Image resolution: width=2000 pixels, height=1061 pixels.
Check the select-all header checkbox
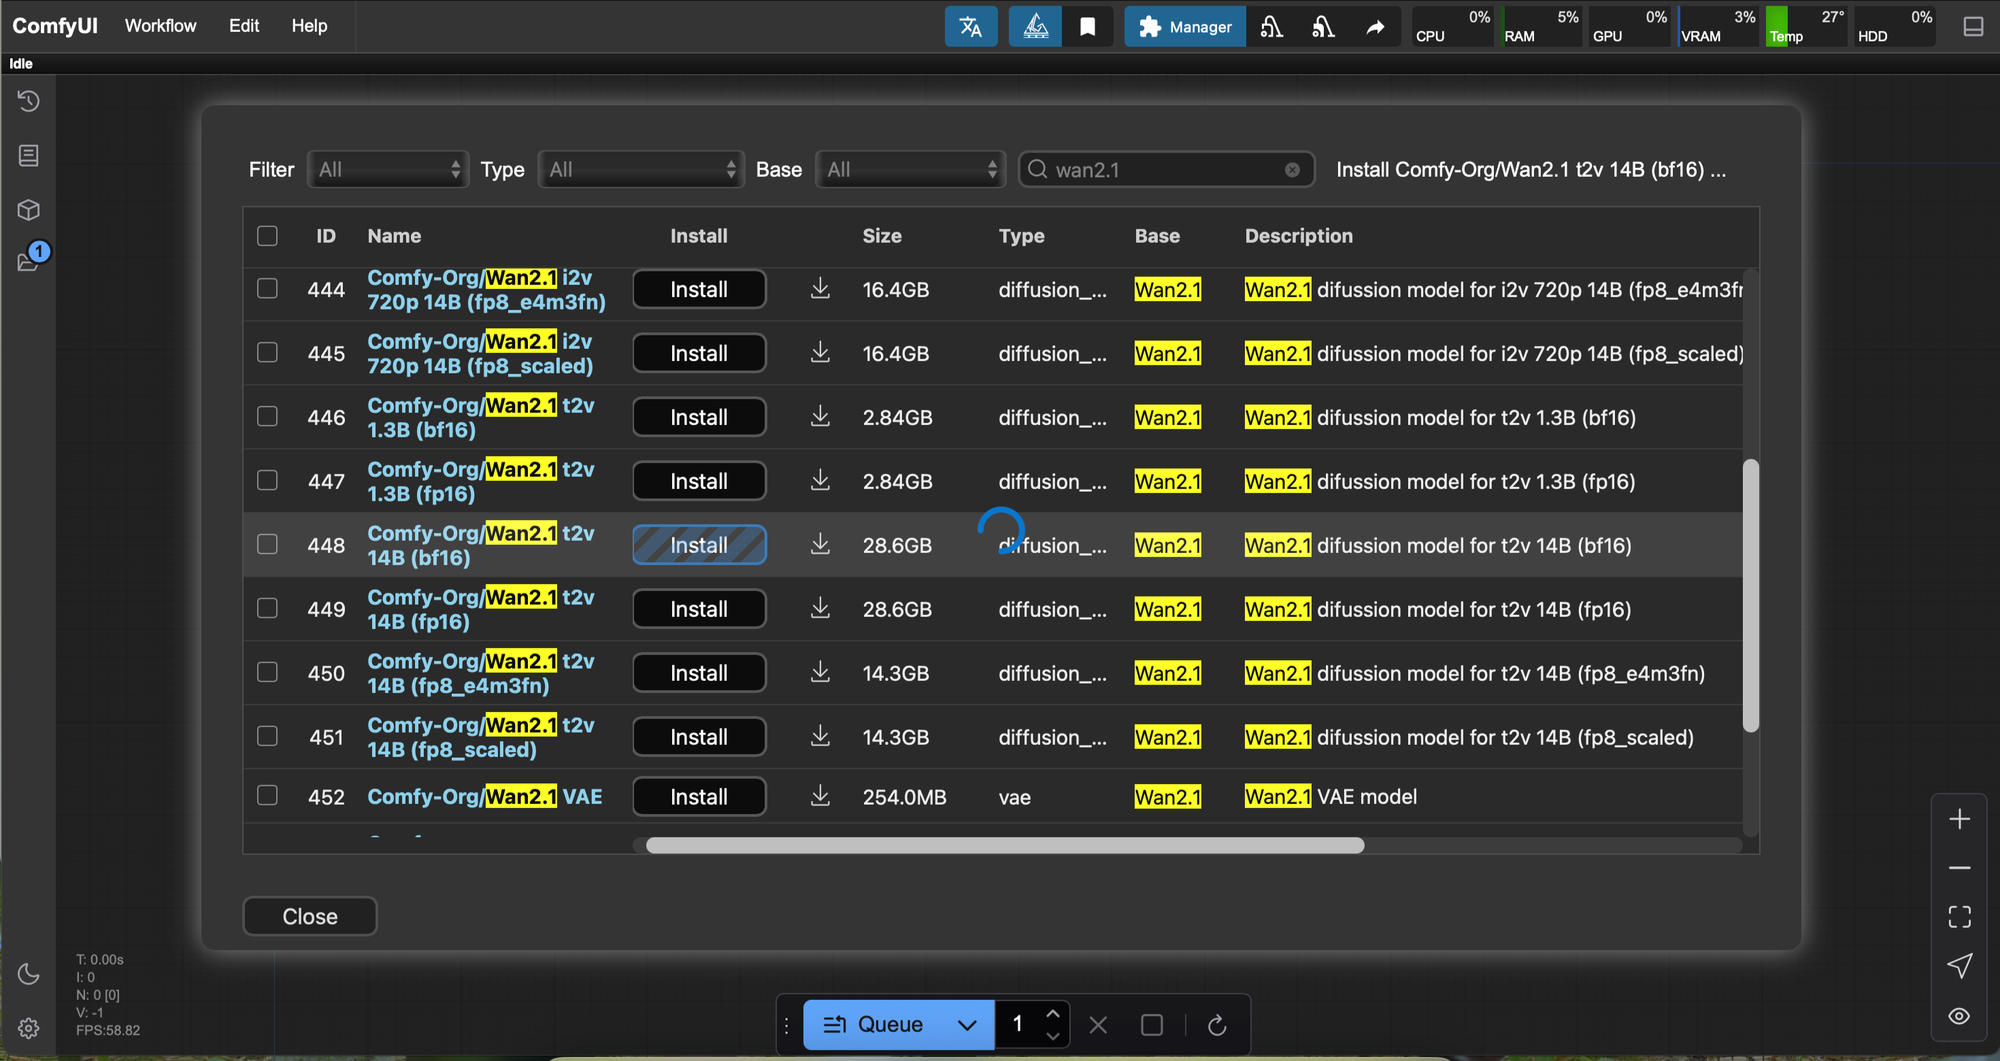(x=267, y=236)
